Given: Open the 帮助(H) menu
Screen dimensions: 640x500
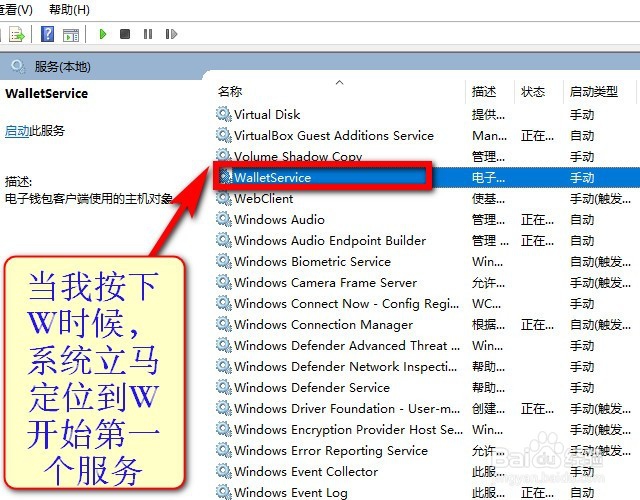Looking at the screenshot, I should click(69, 9).
